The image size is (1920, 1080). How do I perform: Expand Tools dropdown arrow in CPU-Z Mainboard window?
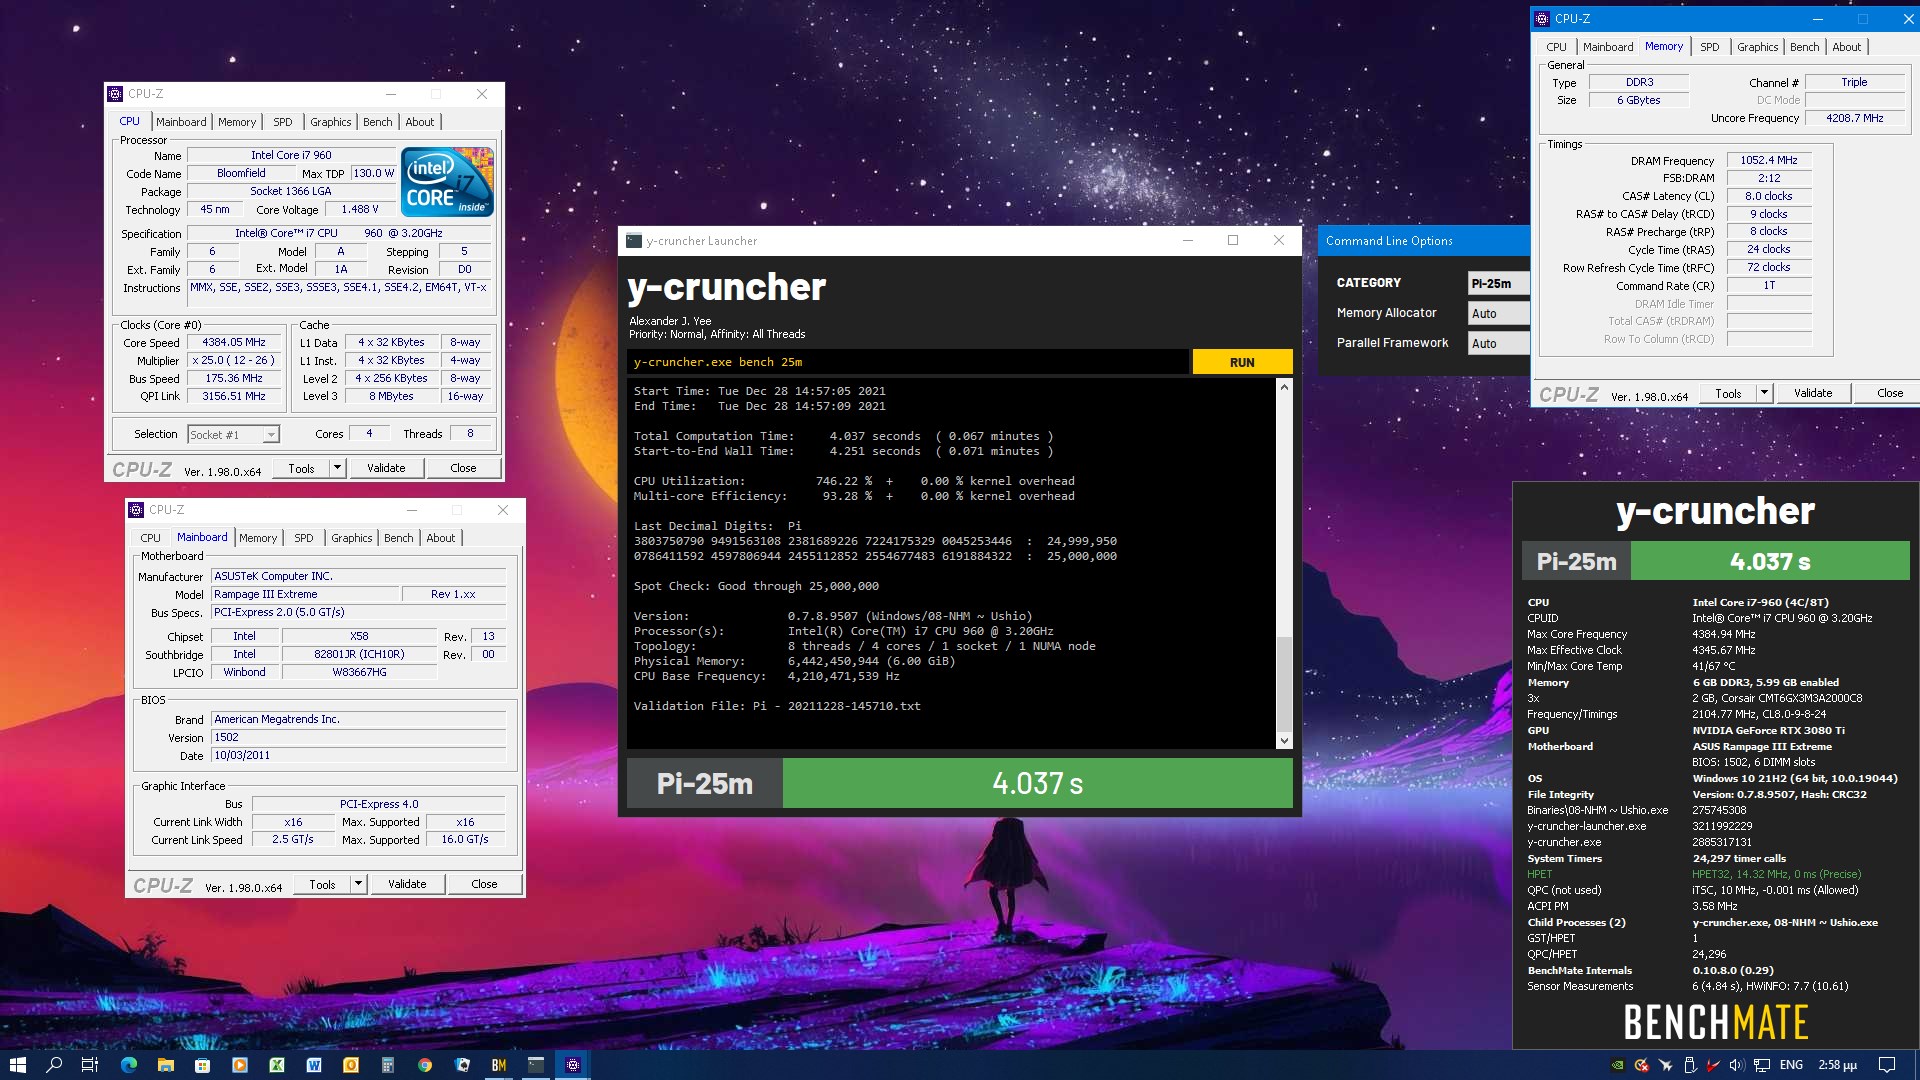pos(358,884)
